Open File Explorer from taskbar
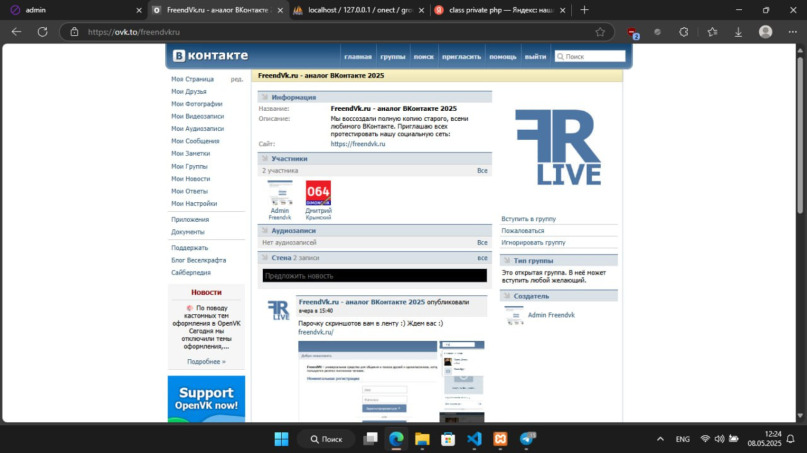 [422, 439]
